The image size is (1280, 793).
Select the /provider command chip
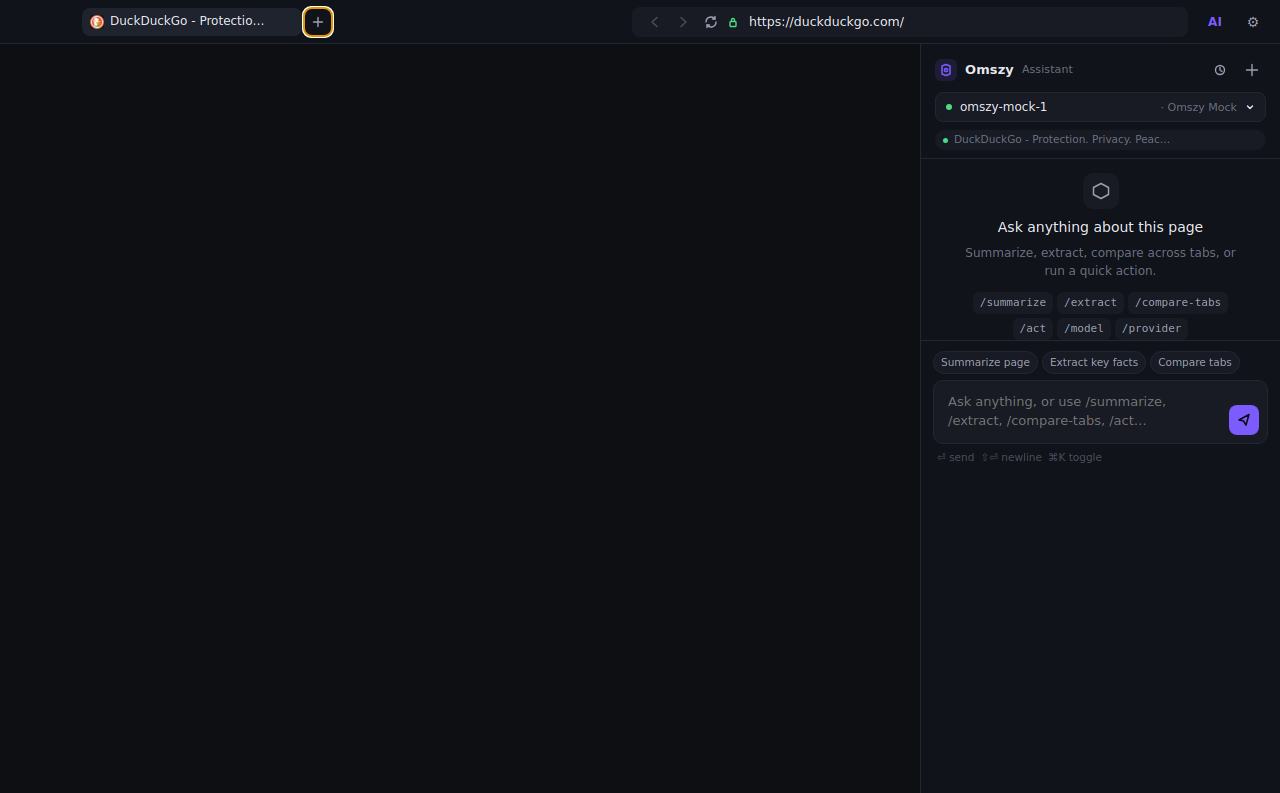click(x=1152, y=329)
